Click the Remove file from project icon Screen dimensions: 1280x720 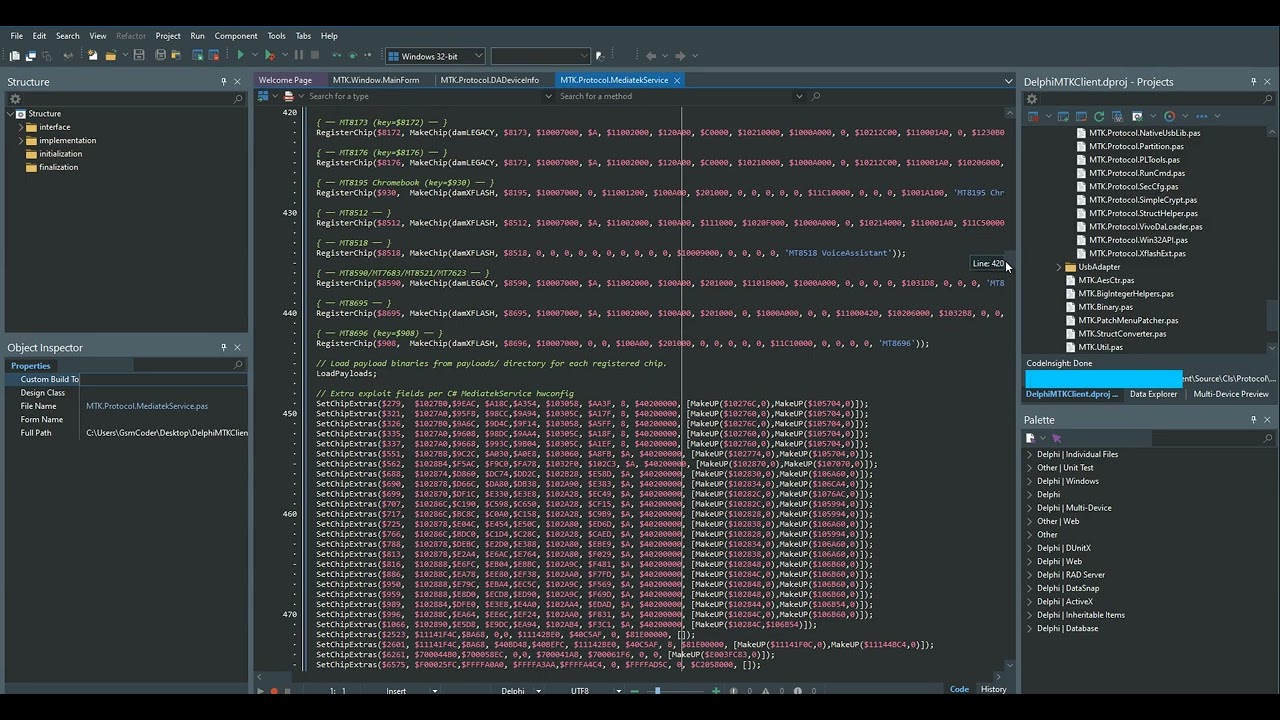click(214, 55)
